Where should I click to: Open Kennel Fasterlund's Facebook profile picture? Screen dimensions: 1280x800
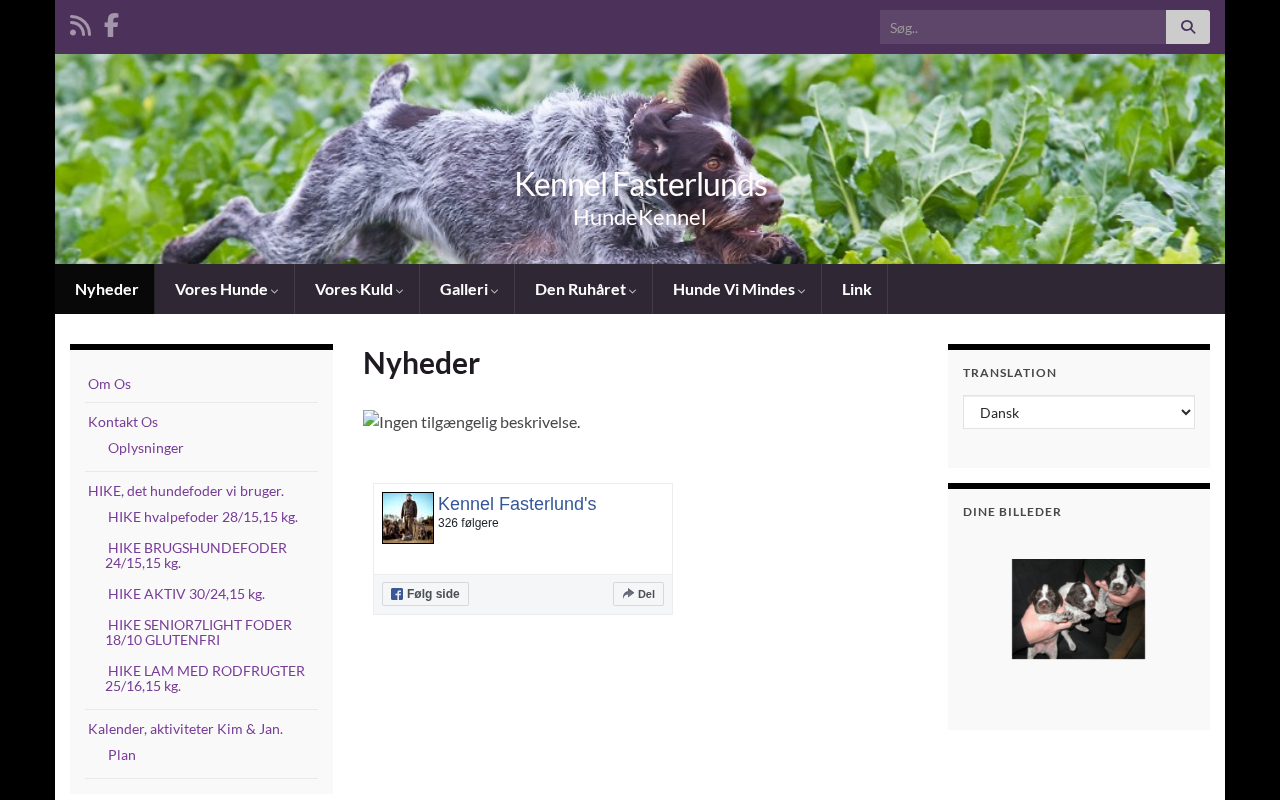point(408,518)
